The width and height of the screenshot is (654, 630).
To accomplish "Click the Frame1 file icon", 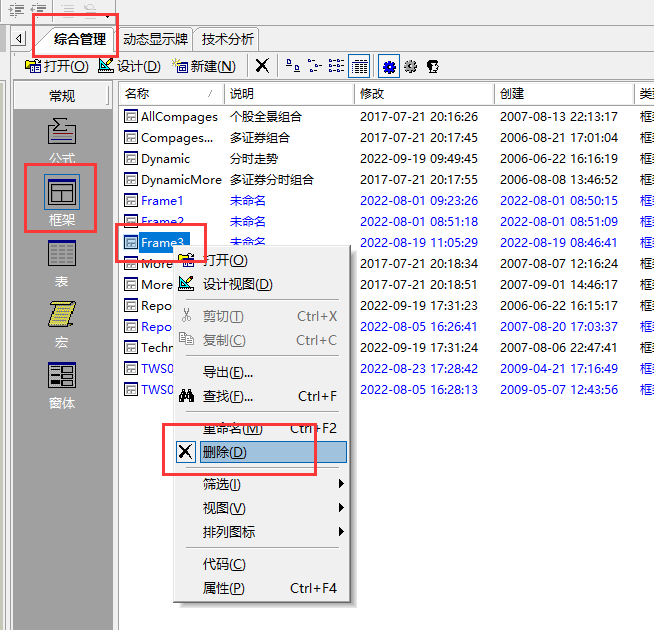I will click(x=131, y=201).
